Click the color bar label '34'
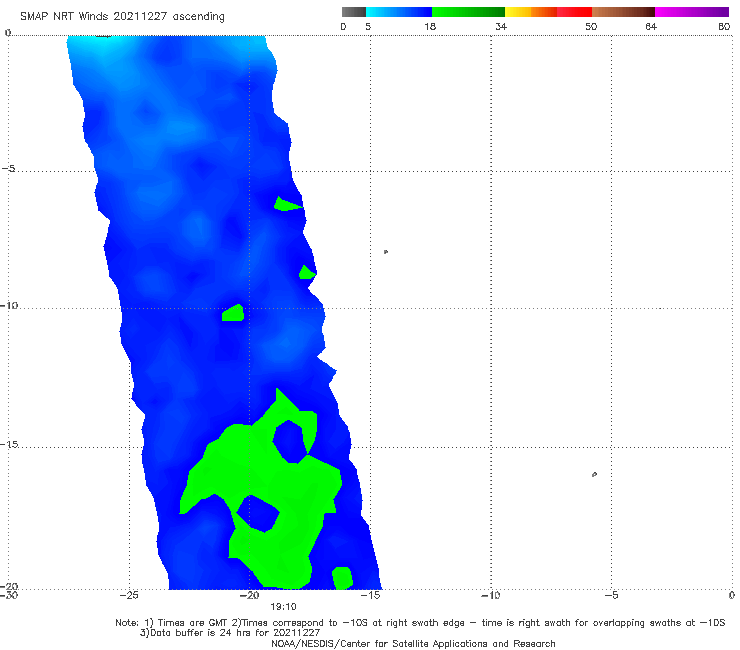Viewport: 740px width, 650px height. pos(501,26)
